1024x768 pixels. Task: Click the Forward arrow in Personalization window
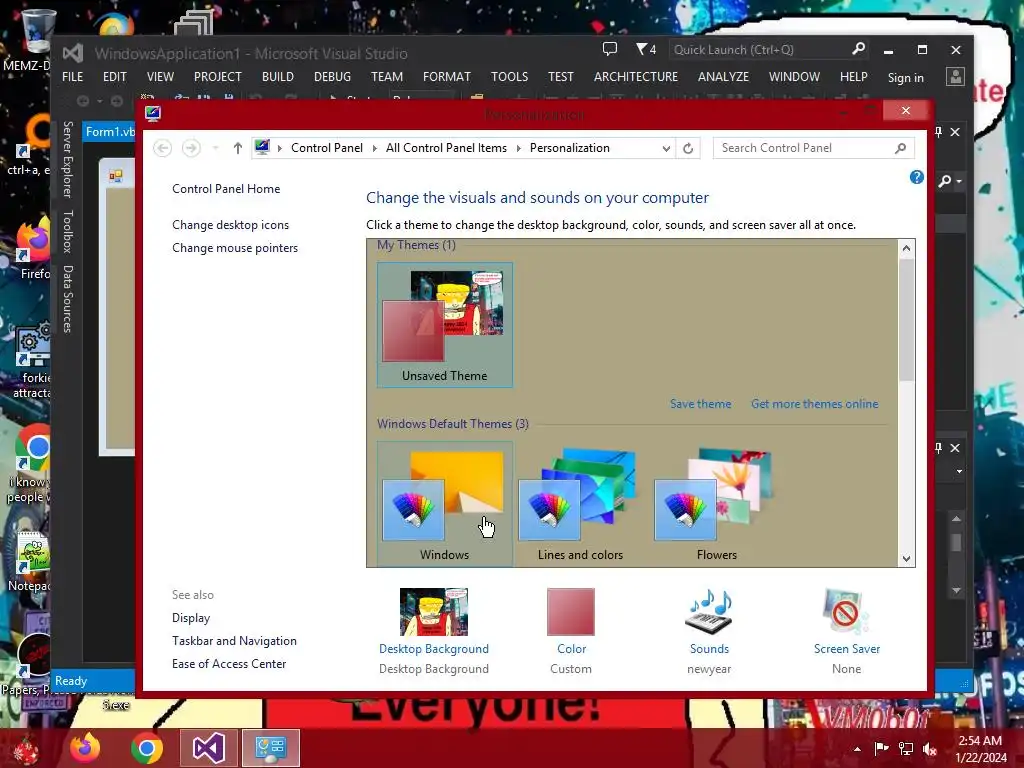coord(191,148)
